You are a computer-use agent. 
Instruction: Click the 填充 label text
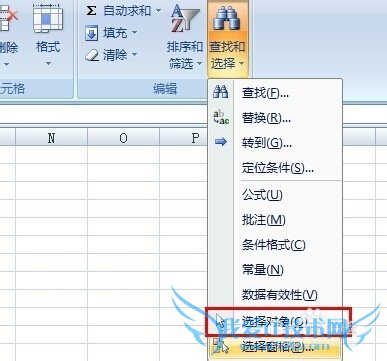[x=115, y=33]
